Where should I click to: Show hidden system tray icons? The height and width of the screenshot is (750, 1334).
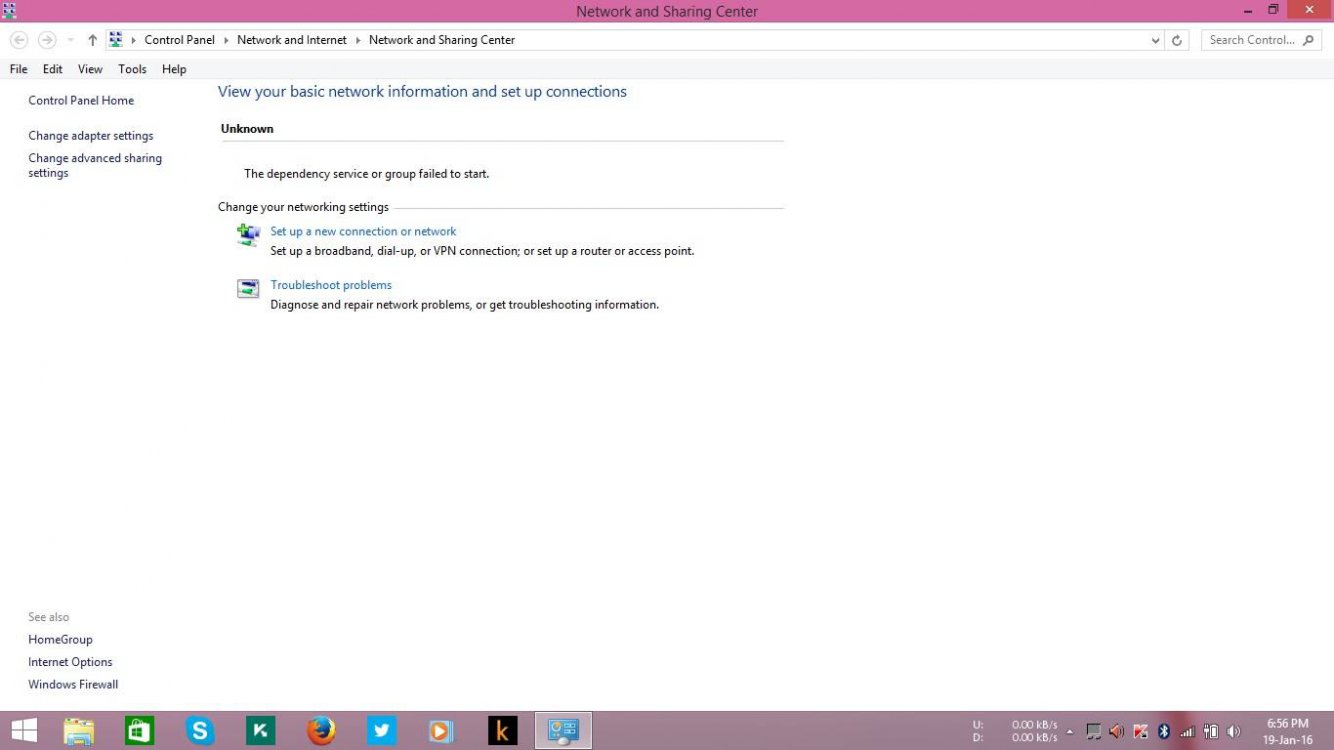pos(1070,731)
